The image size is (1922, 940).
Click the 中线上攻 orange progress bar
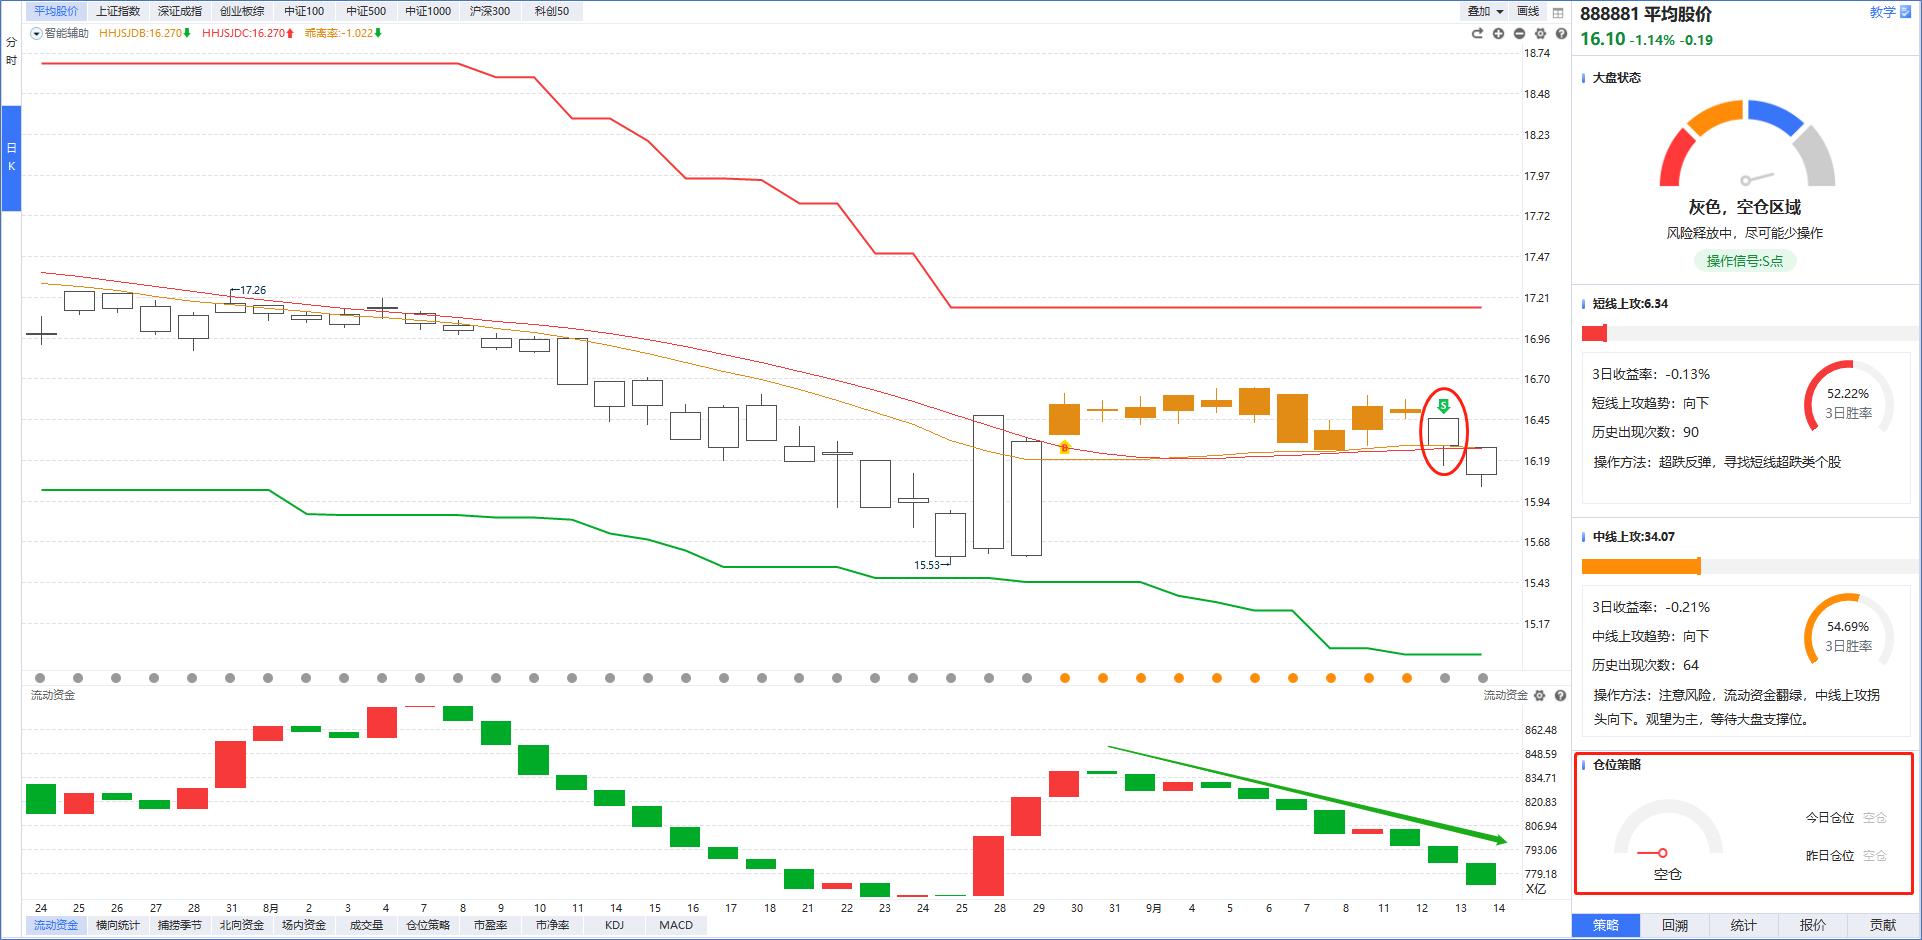pyautogui.click(x=1641, y=566)
